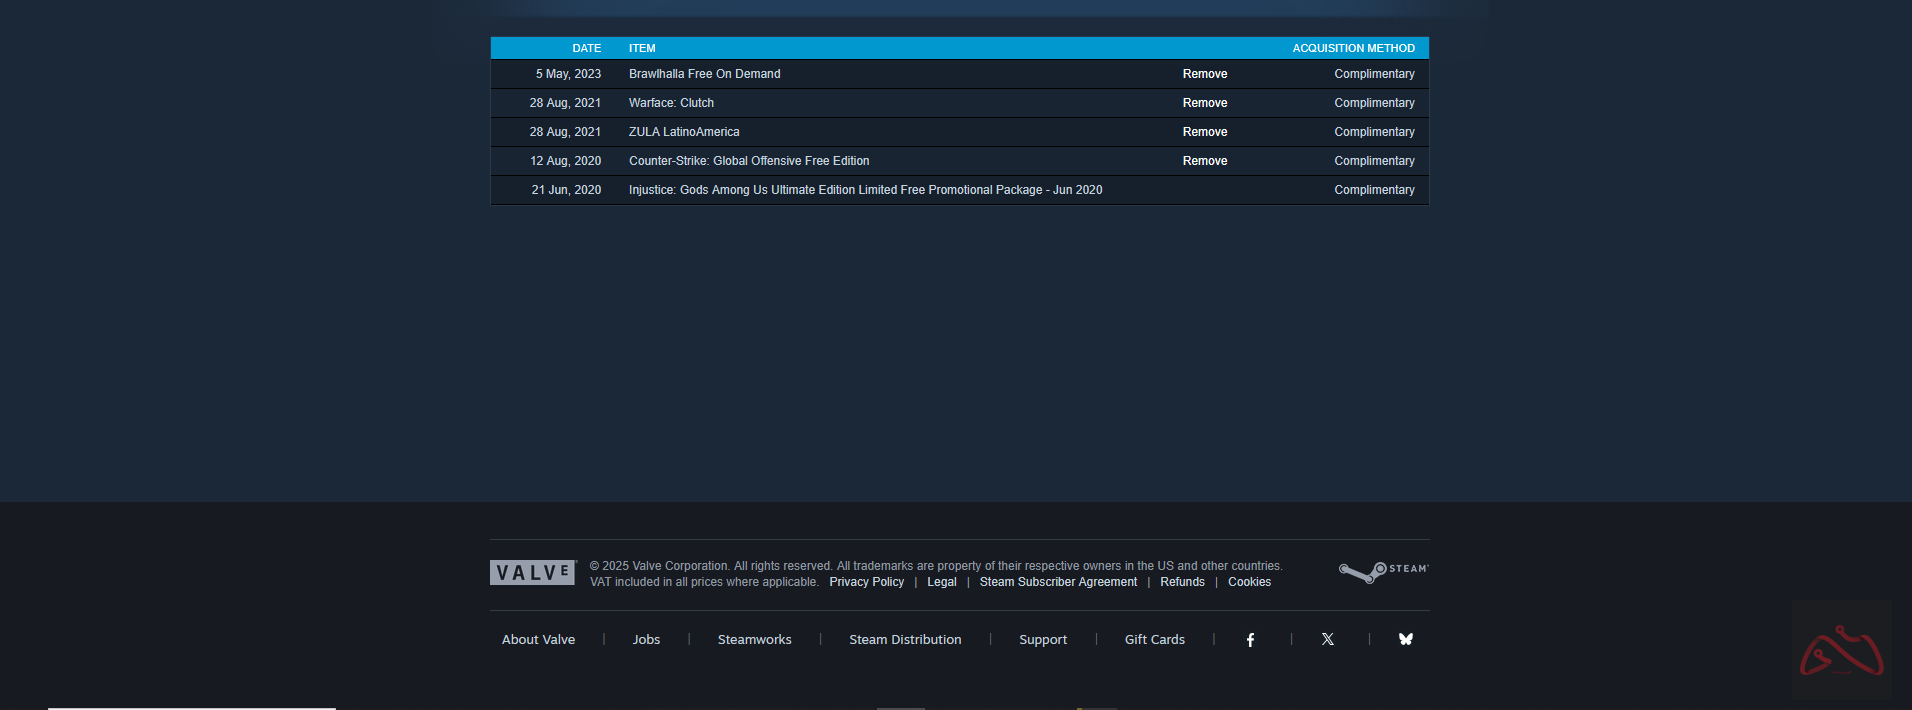Open Steam Subscriber Agreement link
This screenshot has height=710, width=1912.
(x=1058, y=582)
